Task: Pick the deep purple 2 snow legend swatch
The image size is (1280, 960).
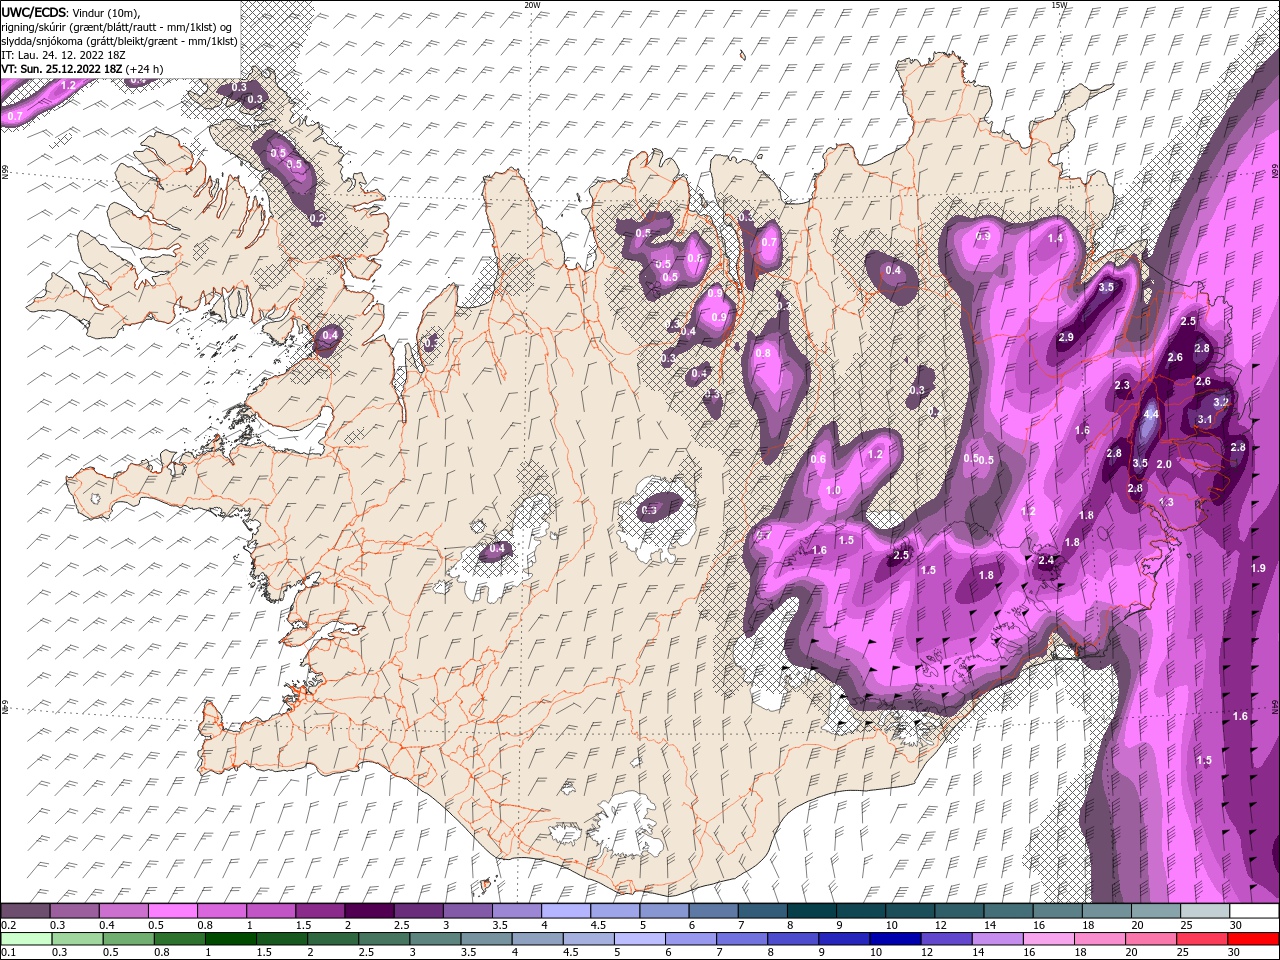Action: point(368,911)
